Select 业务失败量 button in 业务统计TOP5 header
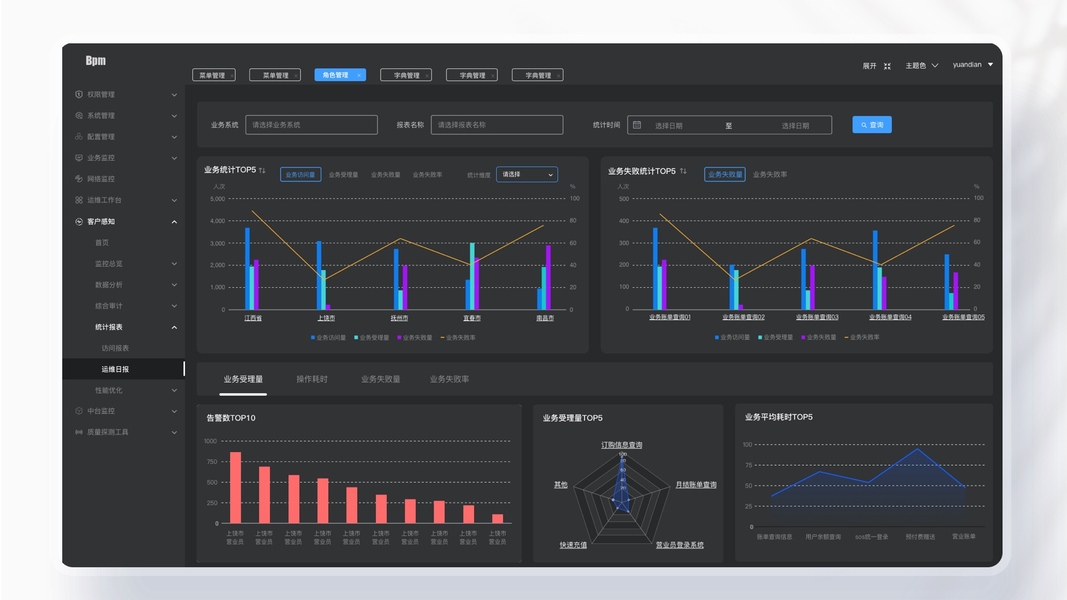The height and width of the screenshot is (600, 1067). 386,175
